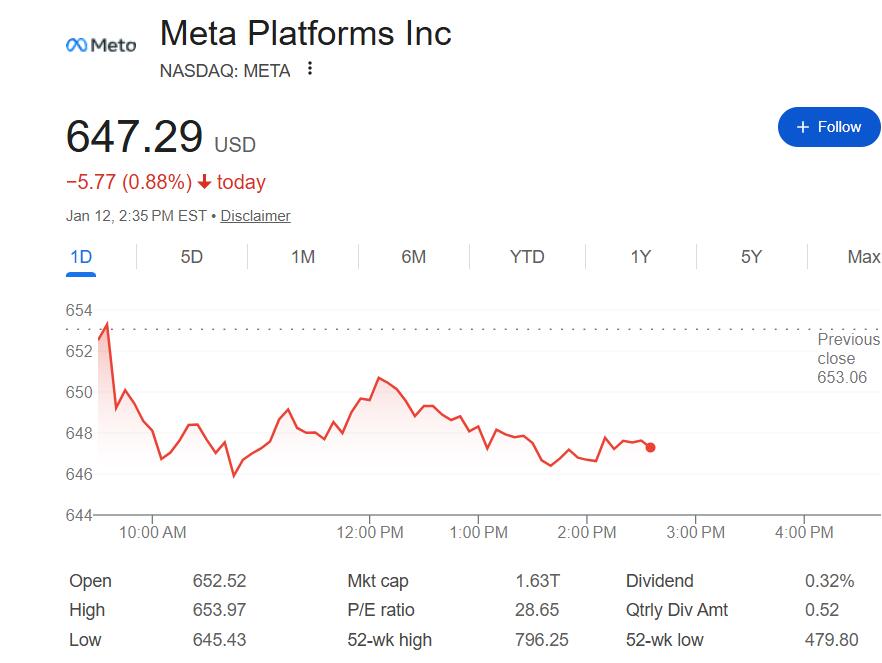Click the Mkt cap value 1.63T

tap(538, 581)
